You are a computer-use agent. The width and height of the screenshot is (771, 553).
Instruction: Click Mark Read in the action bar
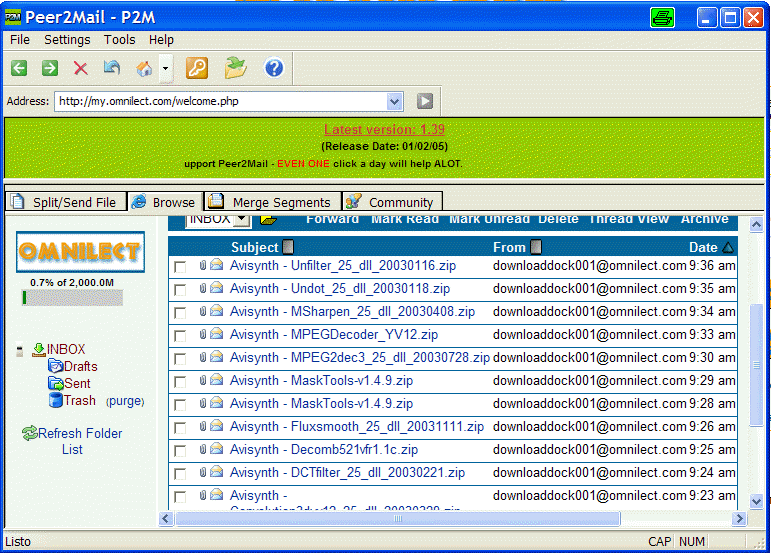coord(405,219)
